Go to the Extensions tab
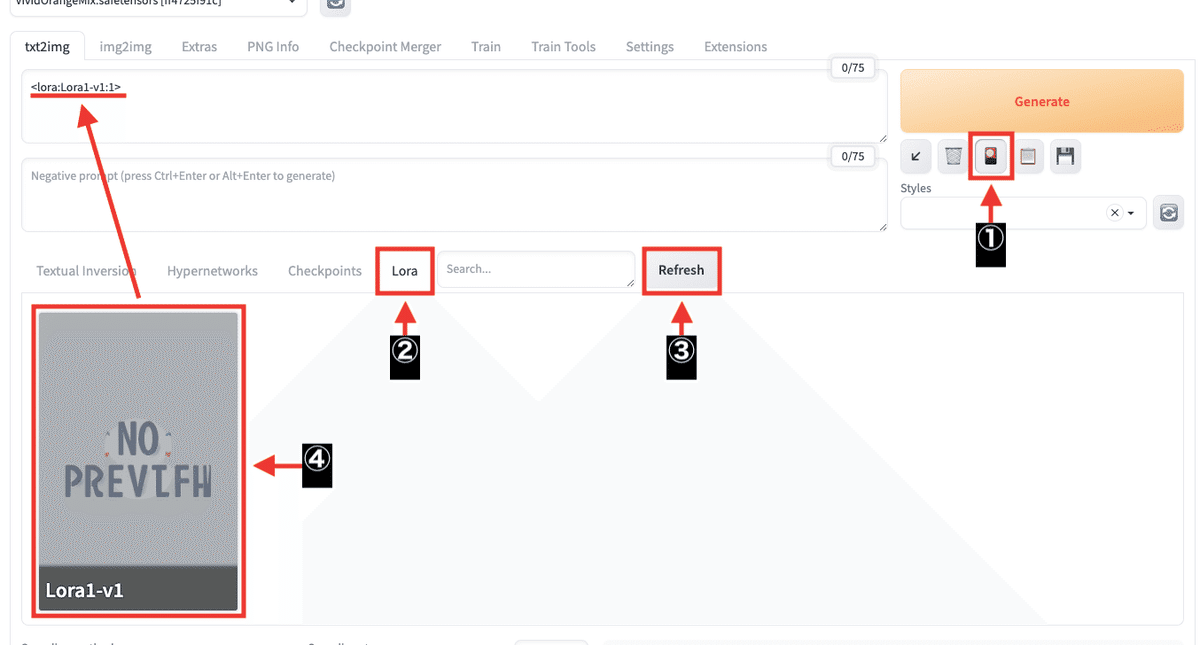The image size is (1200, 645). [x=735, y=46]
